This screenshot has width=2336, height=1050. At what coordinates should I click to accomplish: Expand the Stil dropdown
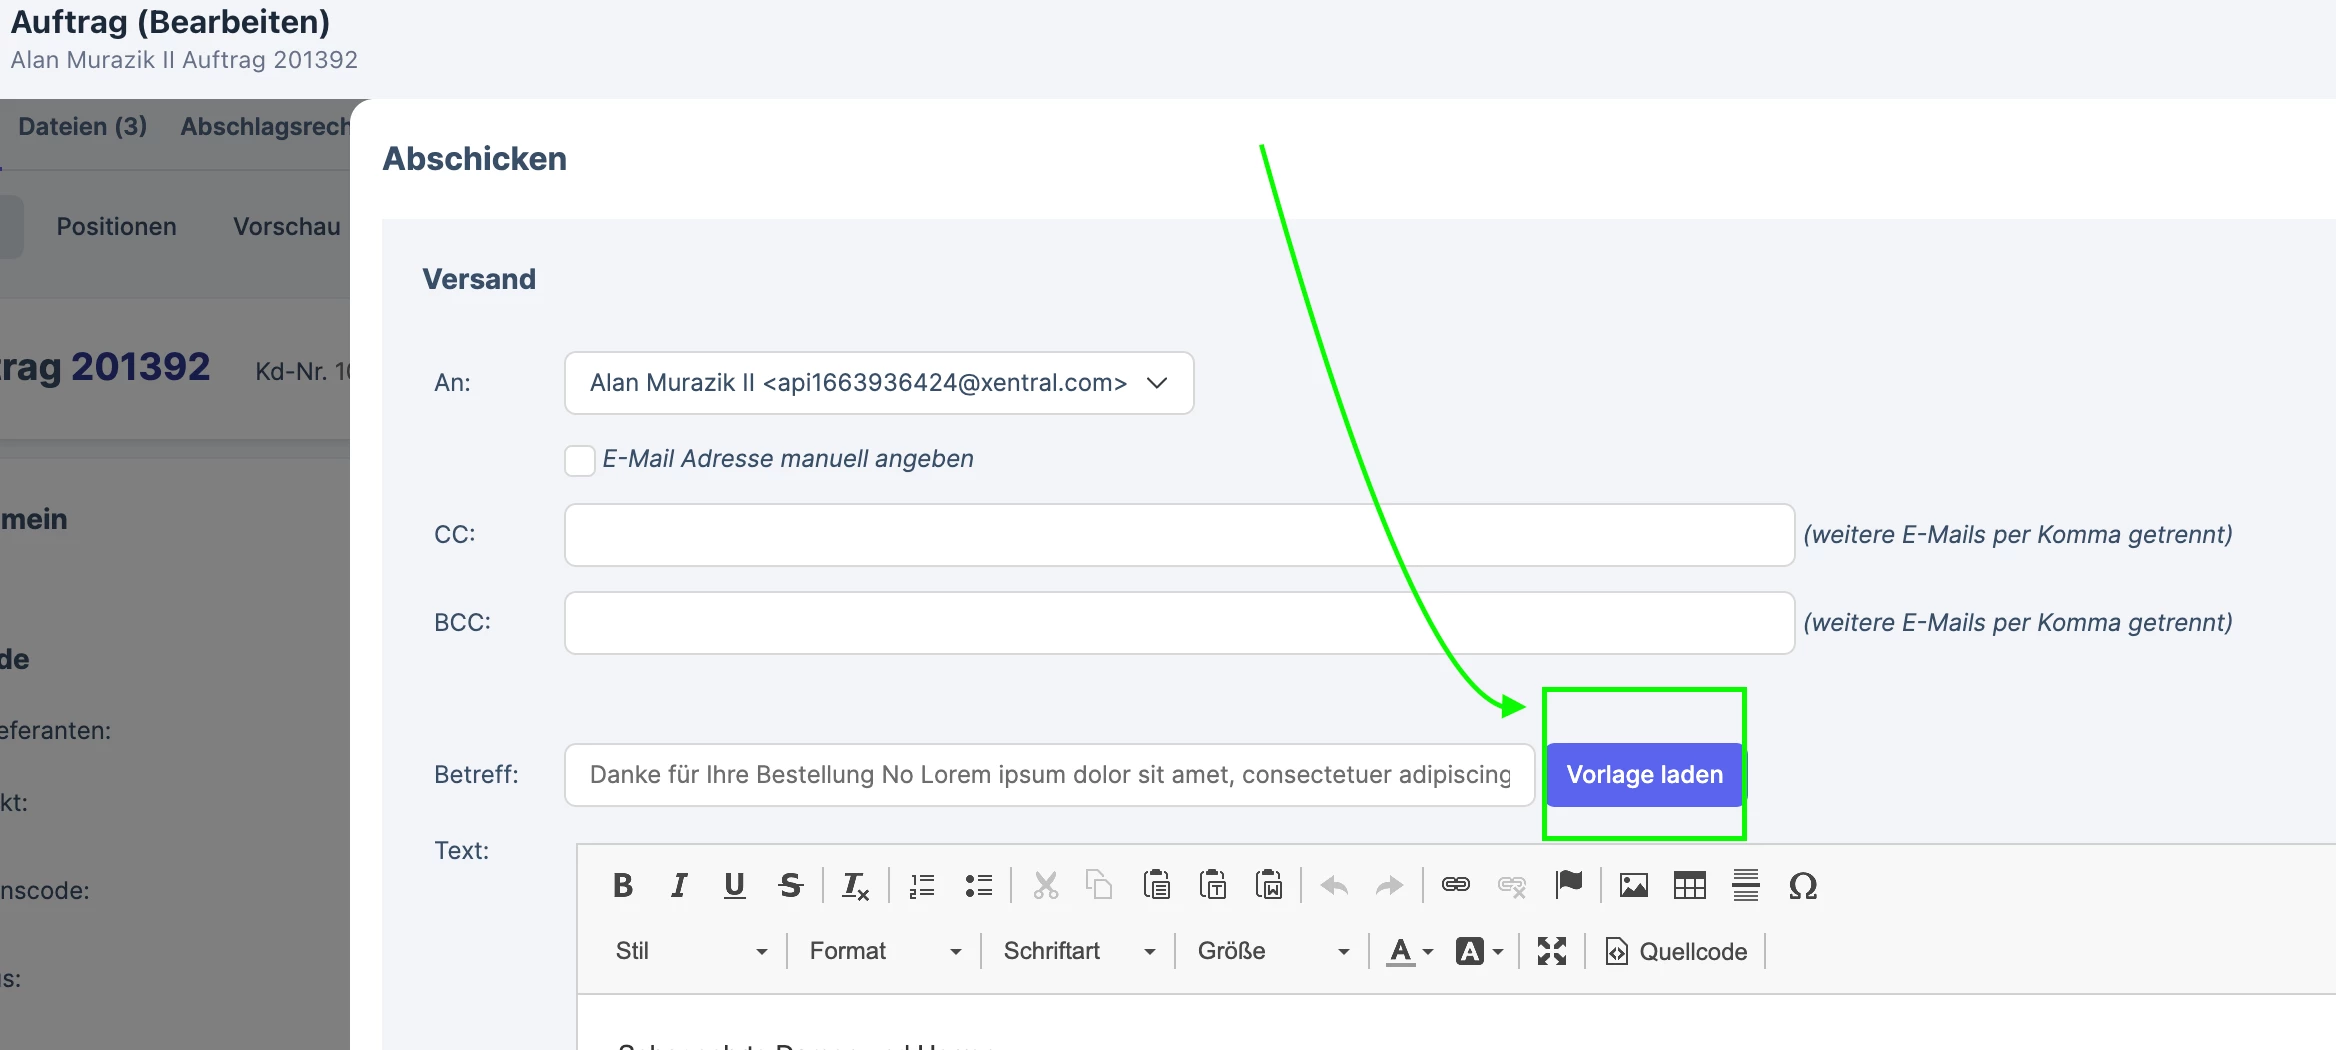[692, 951]
